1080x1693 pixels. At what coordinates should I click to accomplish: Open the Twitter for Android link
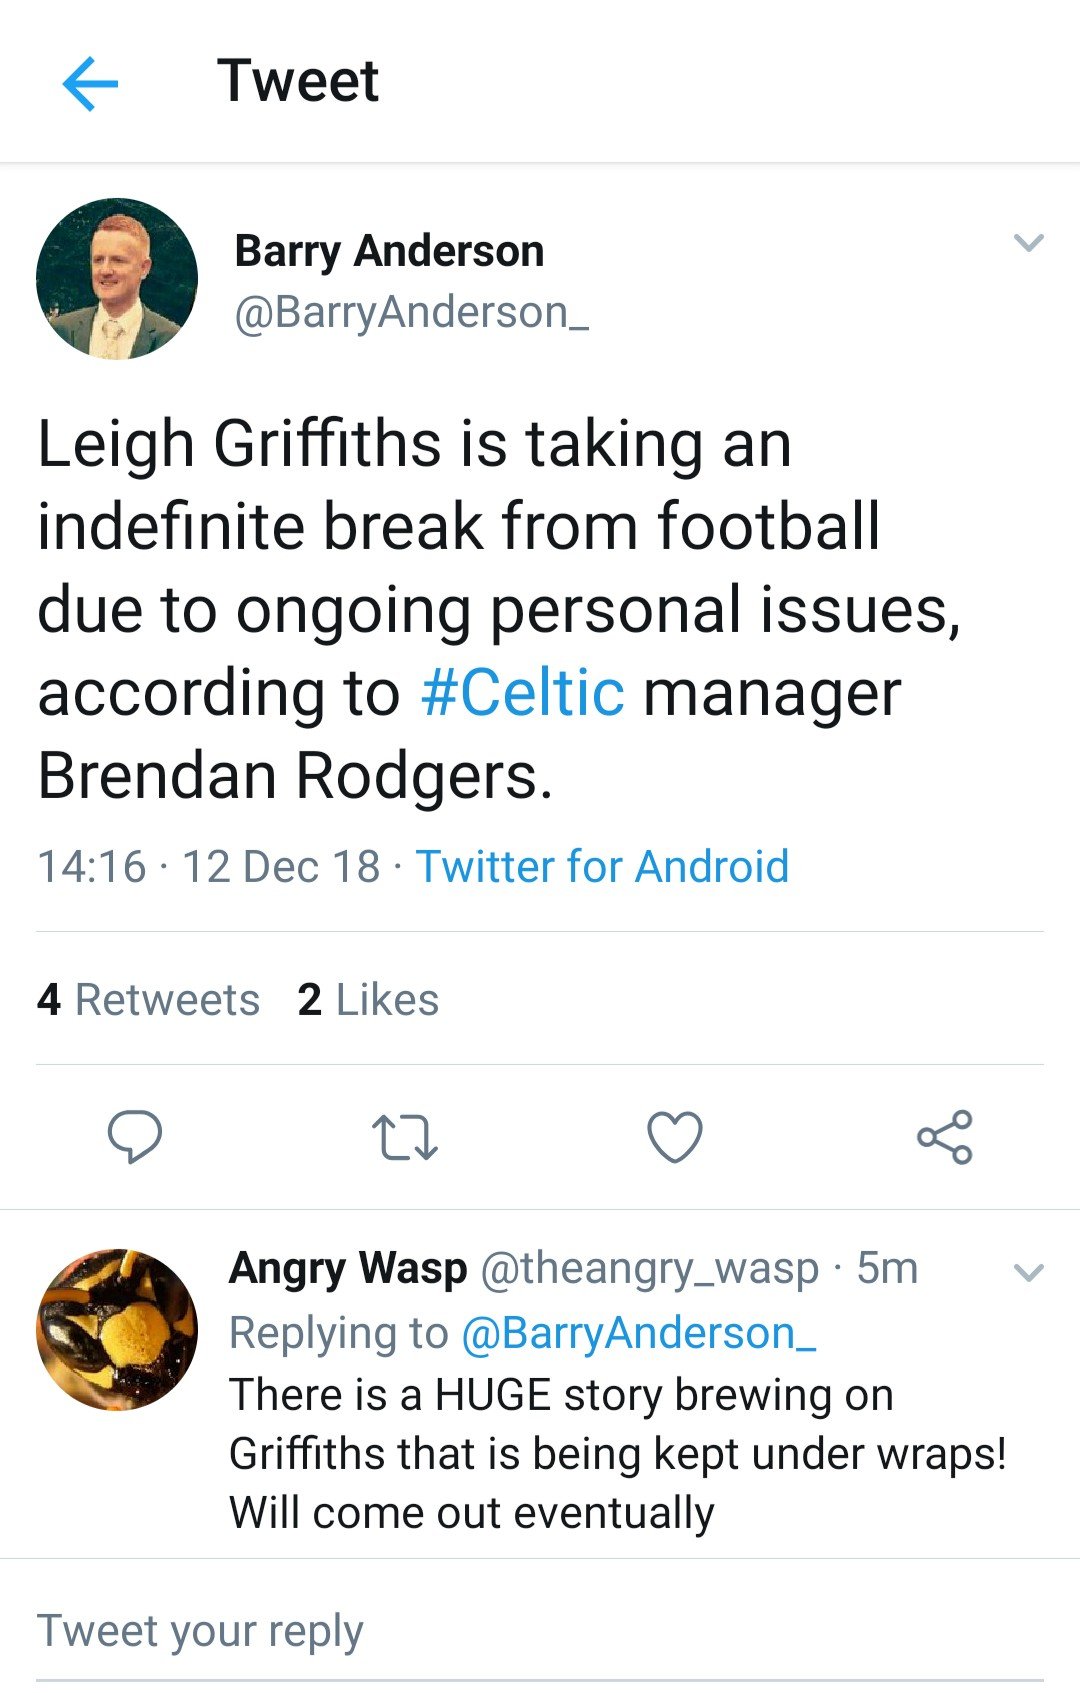602,866
